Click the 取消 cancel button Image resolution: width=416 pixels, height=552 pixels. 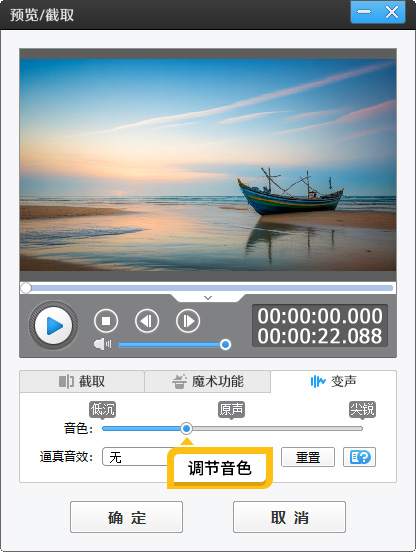click(289, 517)
